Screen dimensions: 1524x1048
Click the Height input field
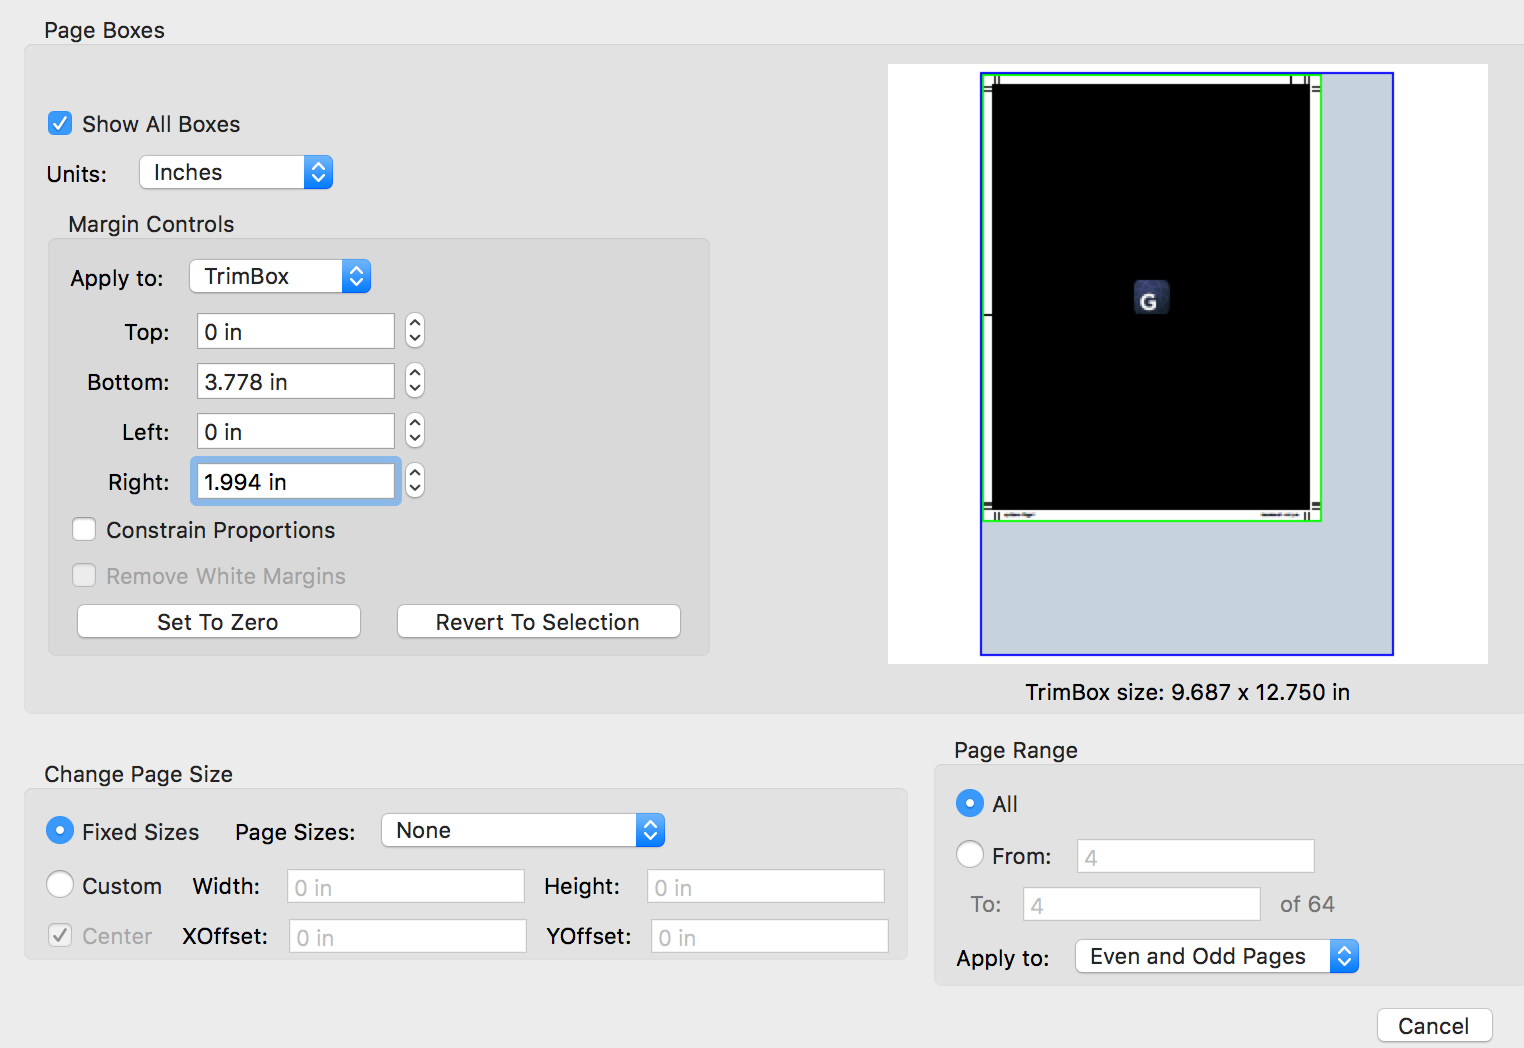(x=766, y=886)
